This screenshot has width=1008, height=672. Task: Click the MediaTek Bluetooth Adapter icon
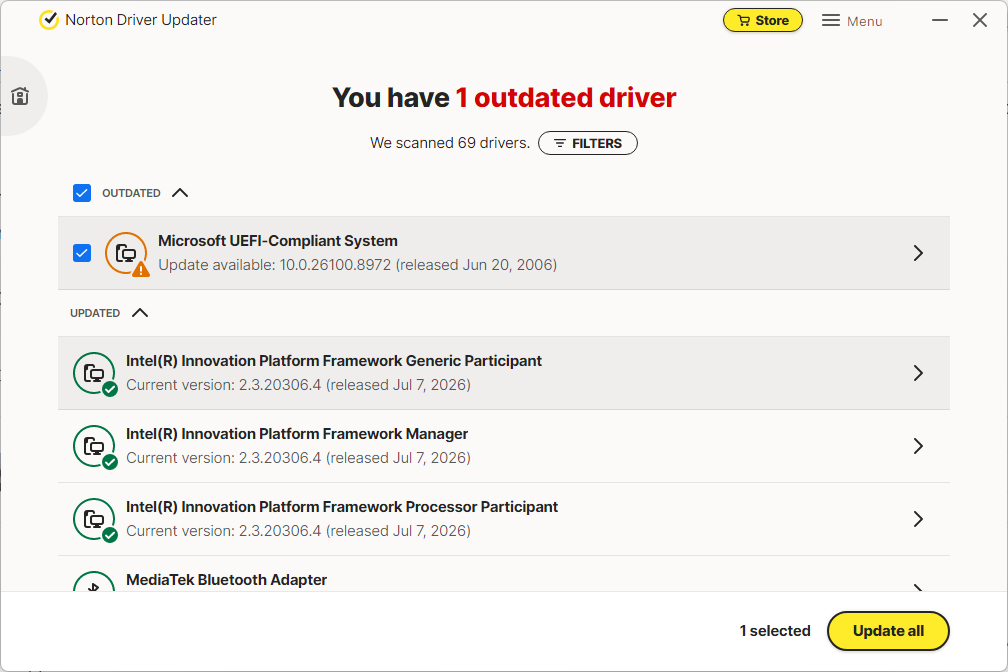coord(94,582)
